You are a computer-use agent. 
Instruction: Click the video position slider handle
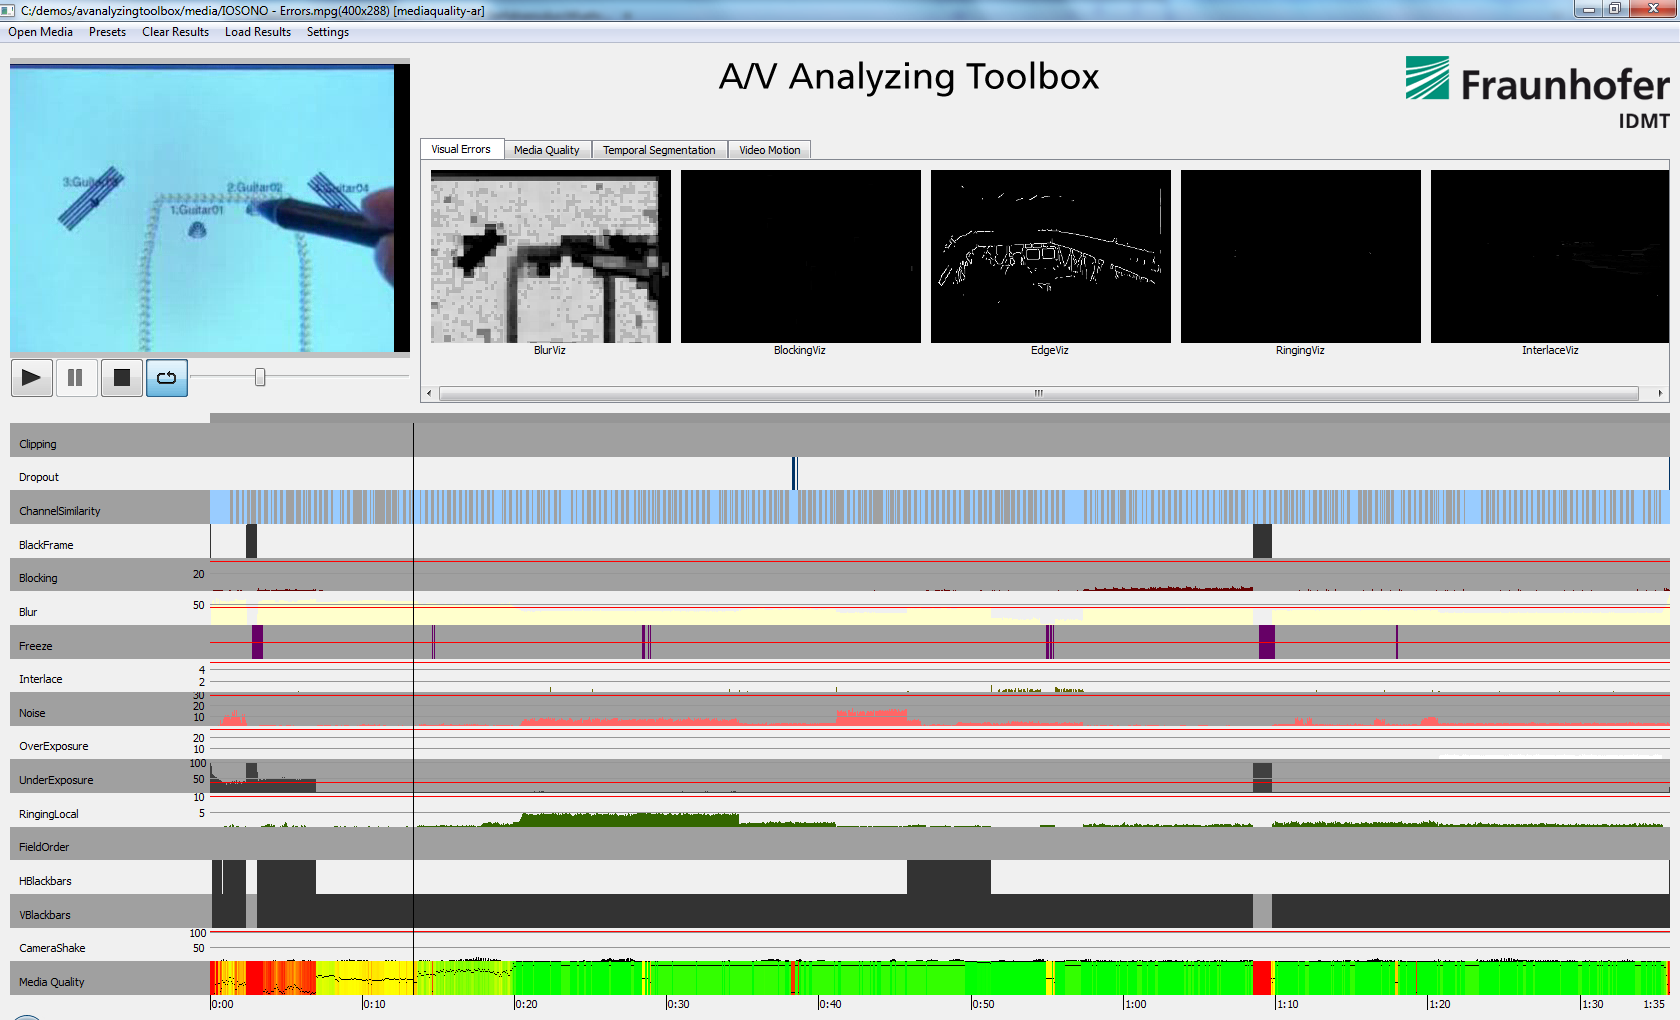[x=260, y=377]
